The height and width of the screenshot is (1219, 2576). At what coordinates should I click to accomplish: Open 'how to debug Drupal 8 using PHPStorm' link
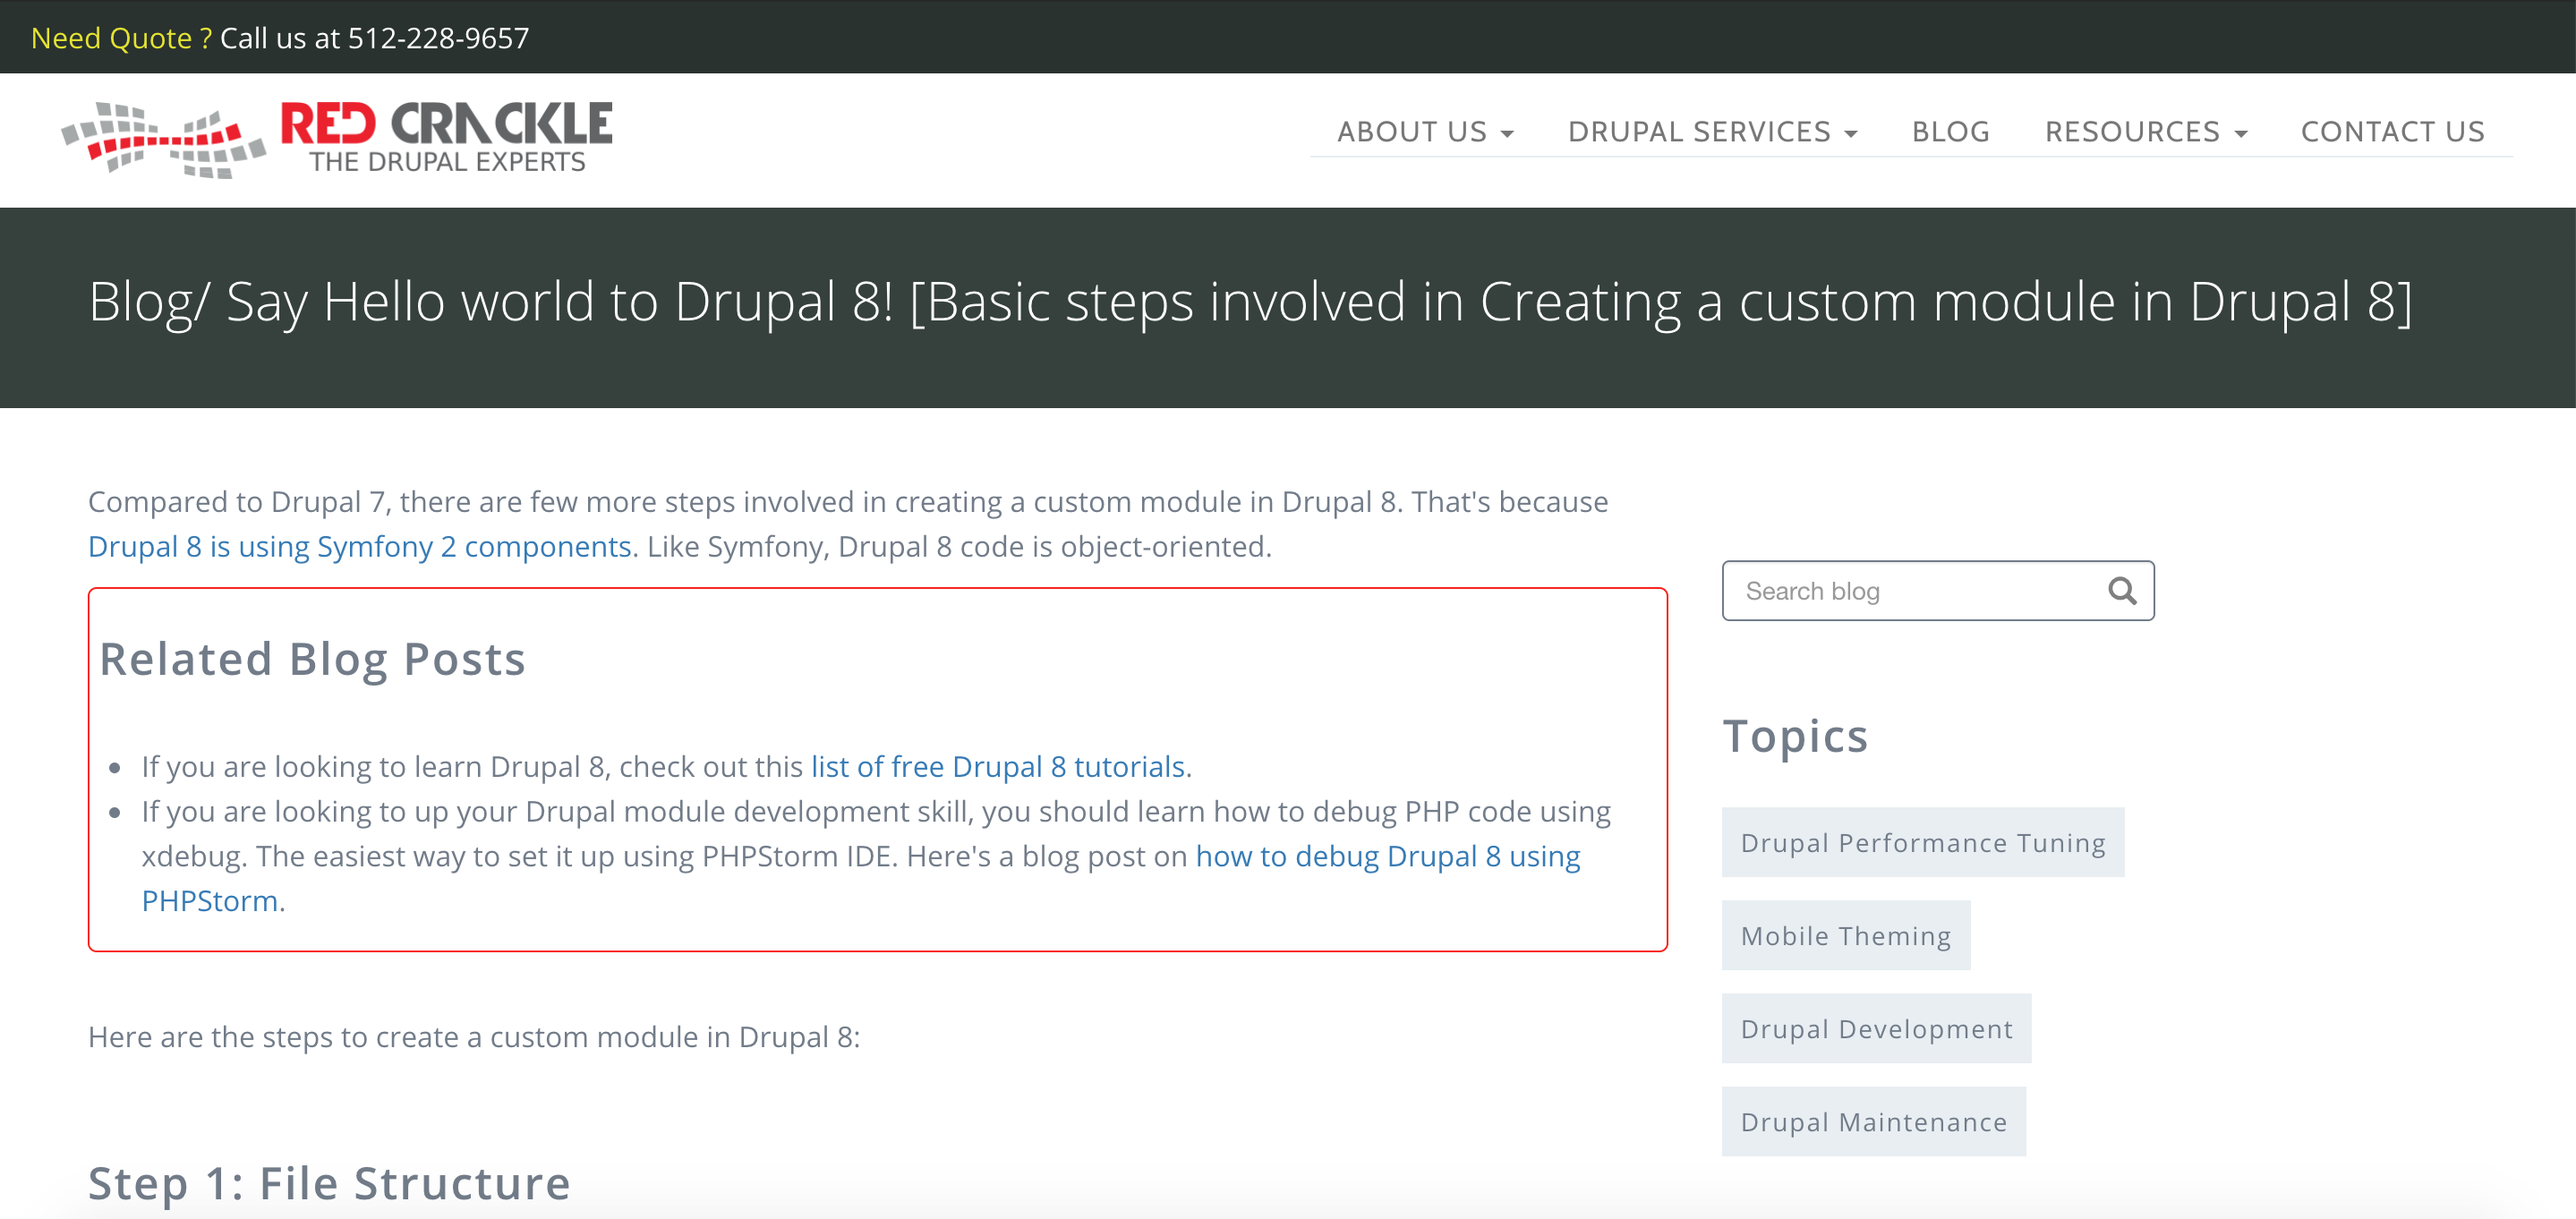[1387, 857]
